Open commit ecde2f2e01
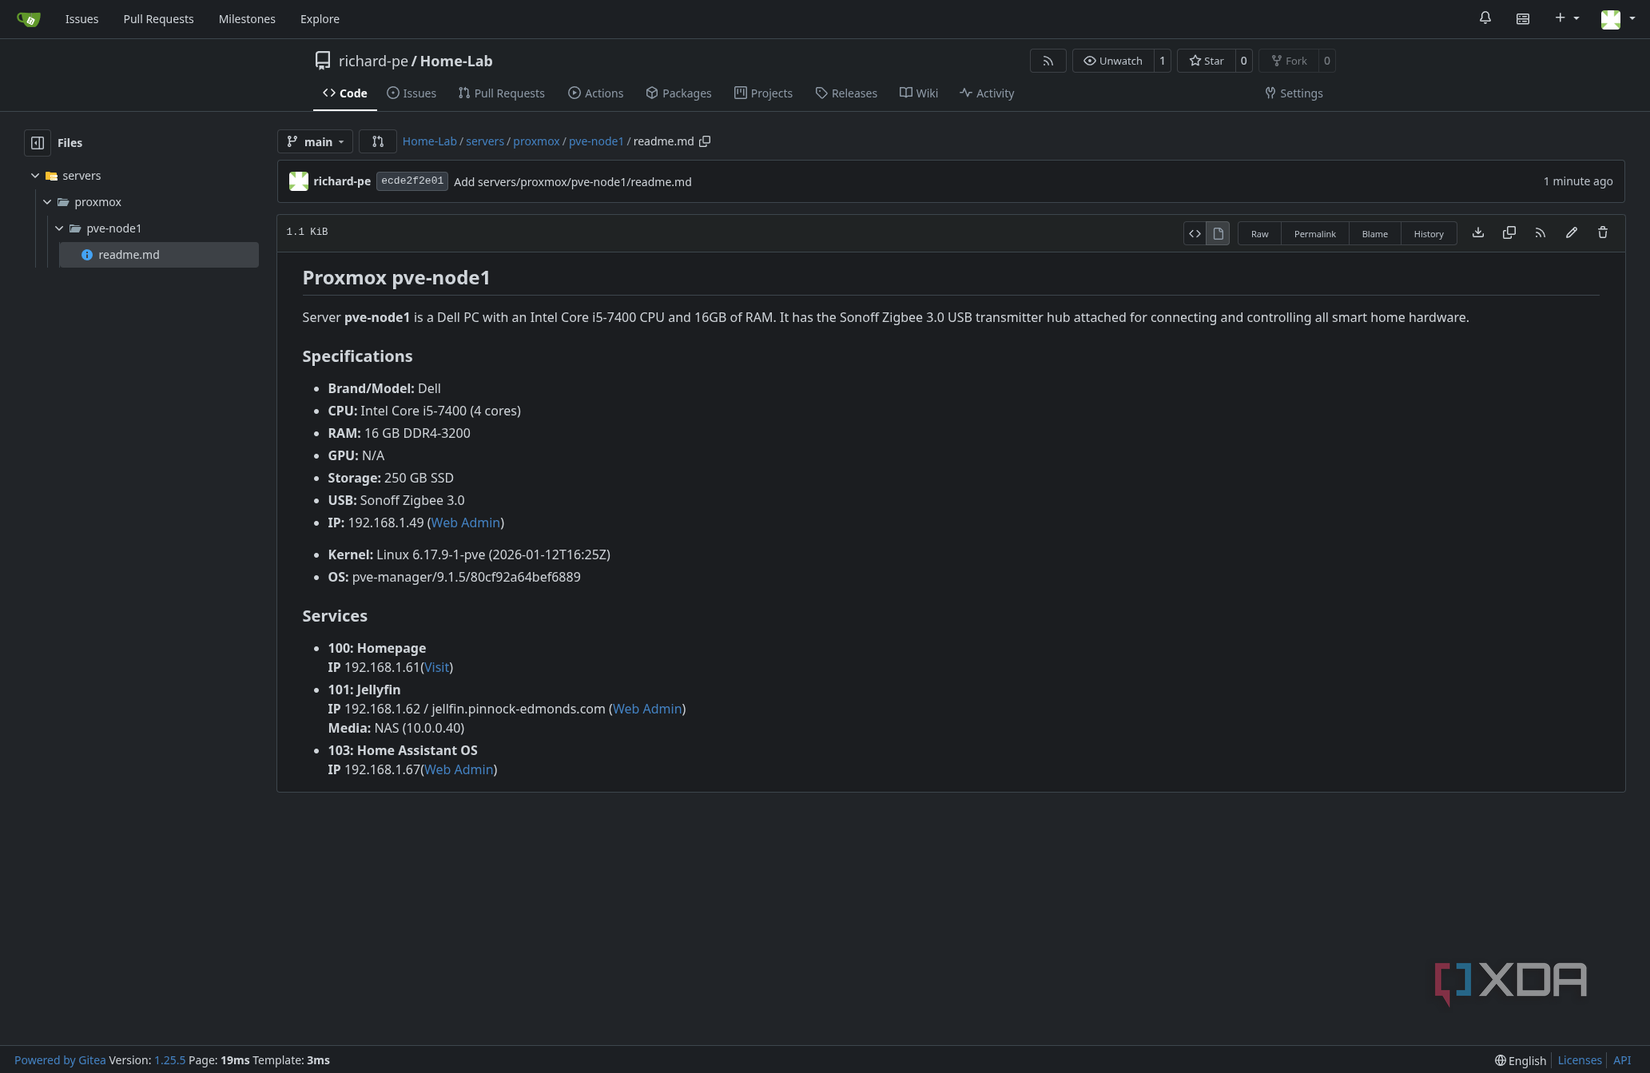The width and height of the screenshot is (1650, 1073). [412, 182]
